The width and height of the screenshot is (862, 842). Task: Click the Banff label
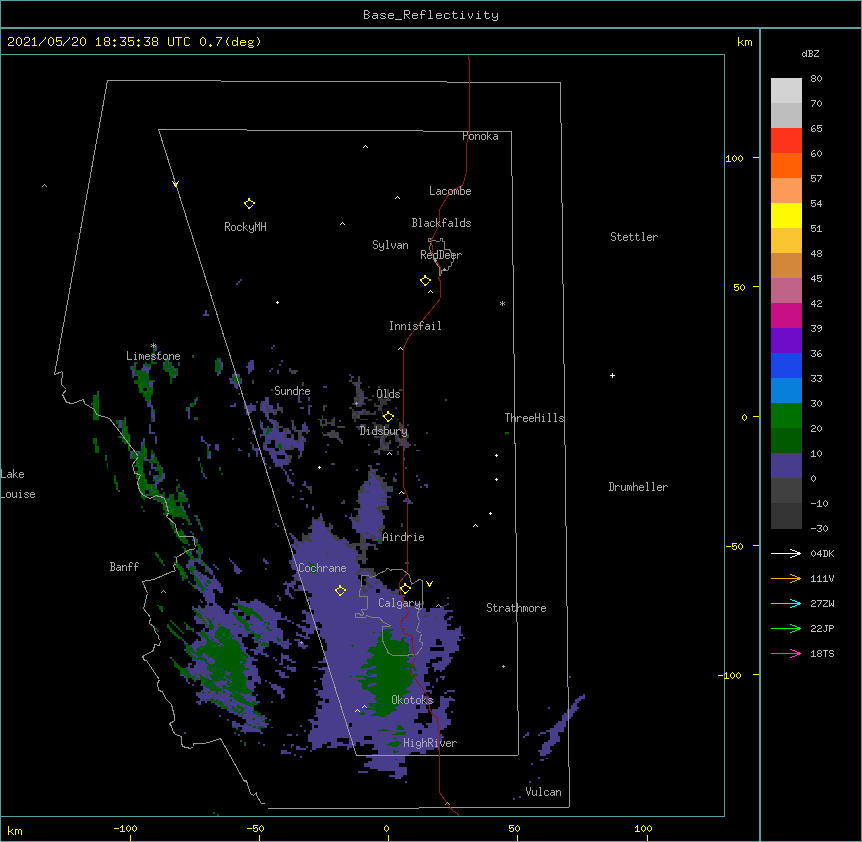(124, 567)
